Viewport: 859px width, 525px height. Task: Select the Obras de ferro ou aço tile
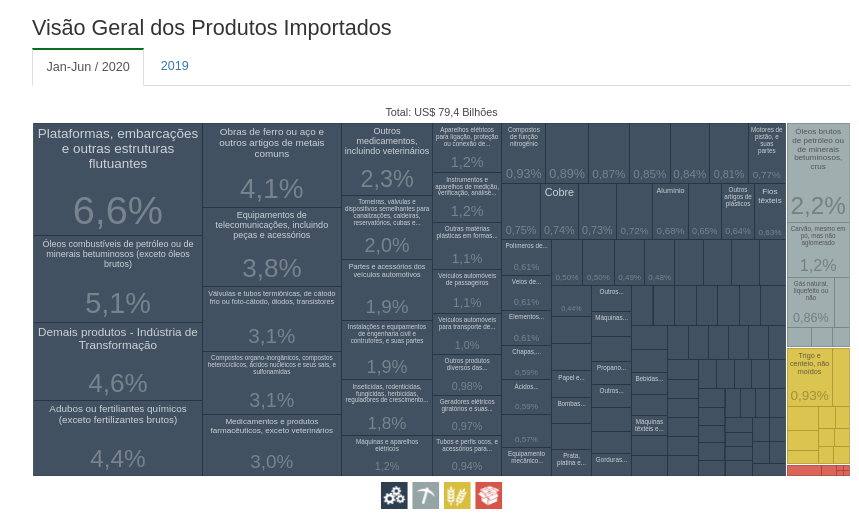(x=272, y=165)
